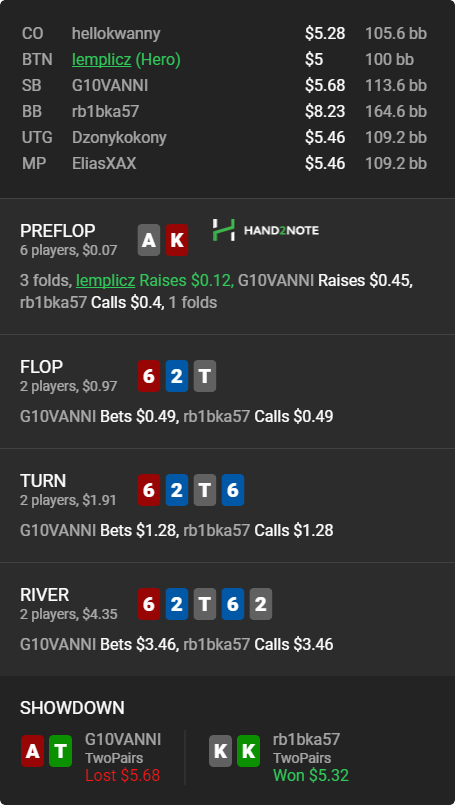Viewport: 455px width, 805px height.
Task: Click the blue 6 turn card
Action: coord(233,490)
